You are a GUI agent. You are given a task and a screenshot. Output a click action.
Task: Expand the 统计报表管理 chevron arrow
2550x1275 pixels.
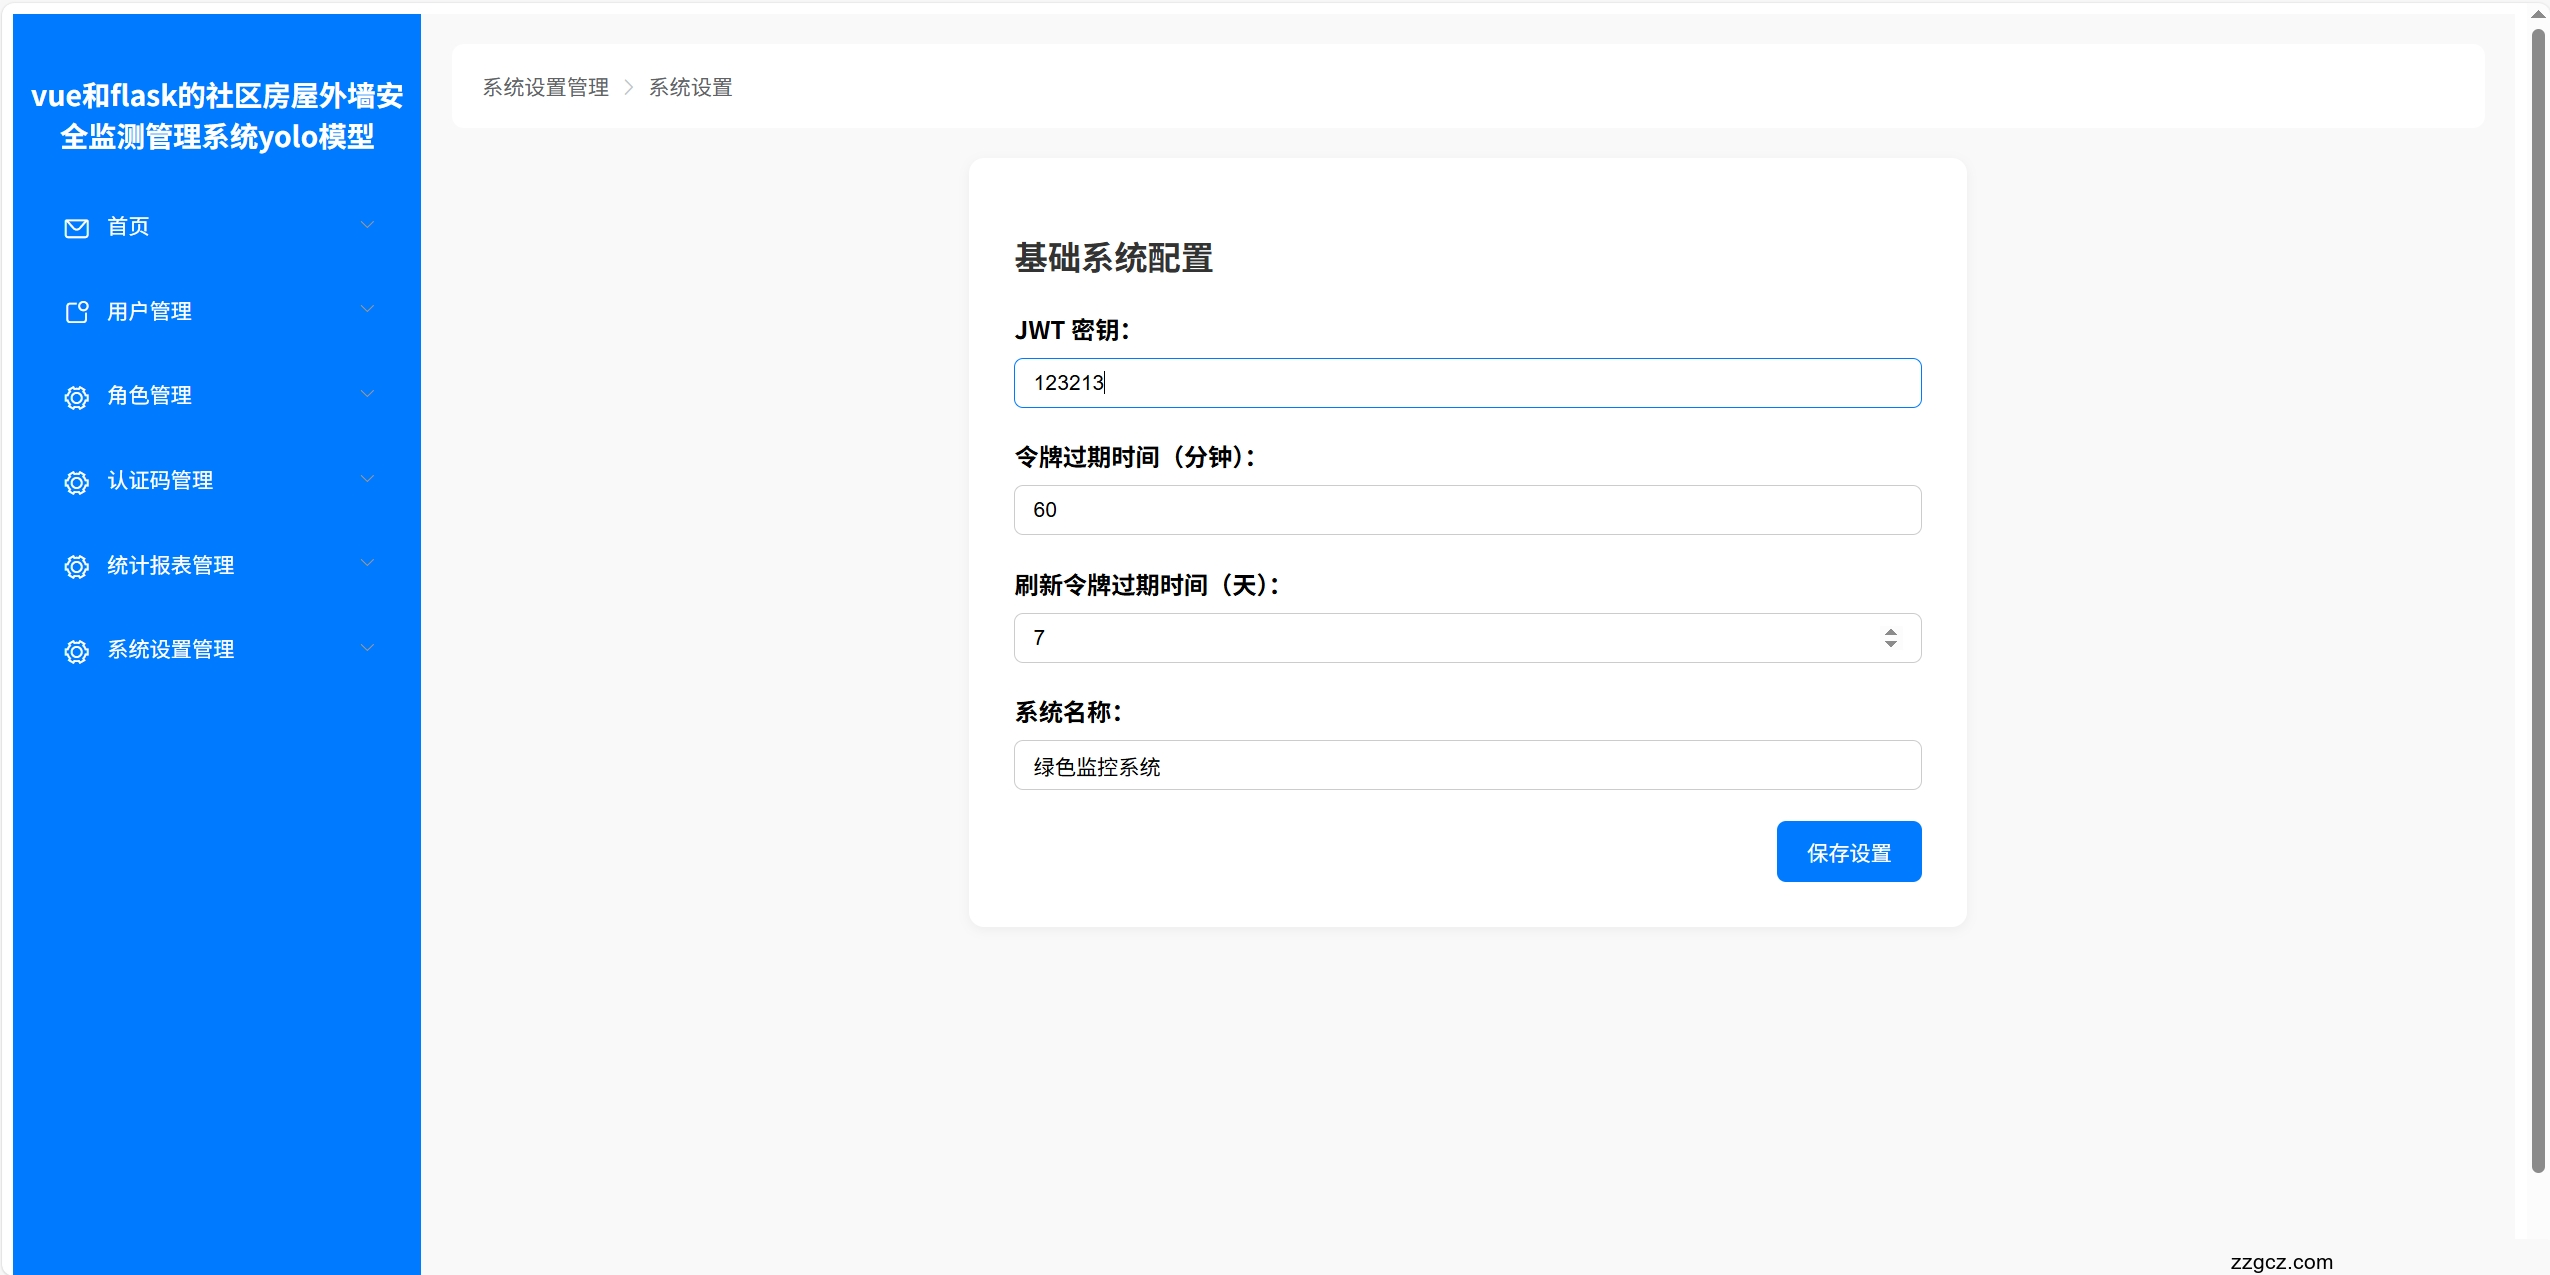[367, 563]
